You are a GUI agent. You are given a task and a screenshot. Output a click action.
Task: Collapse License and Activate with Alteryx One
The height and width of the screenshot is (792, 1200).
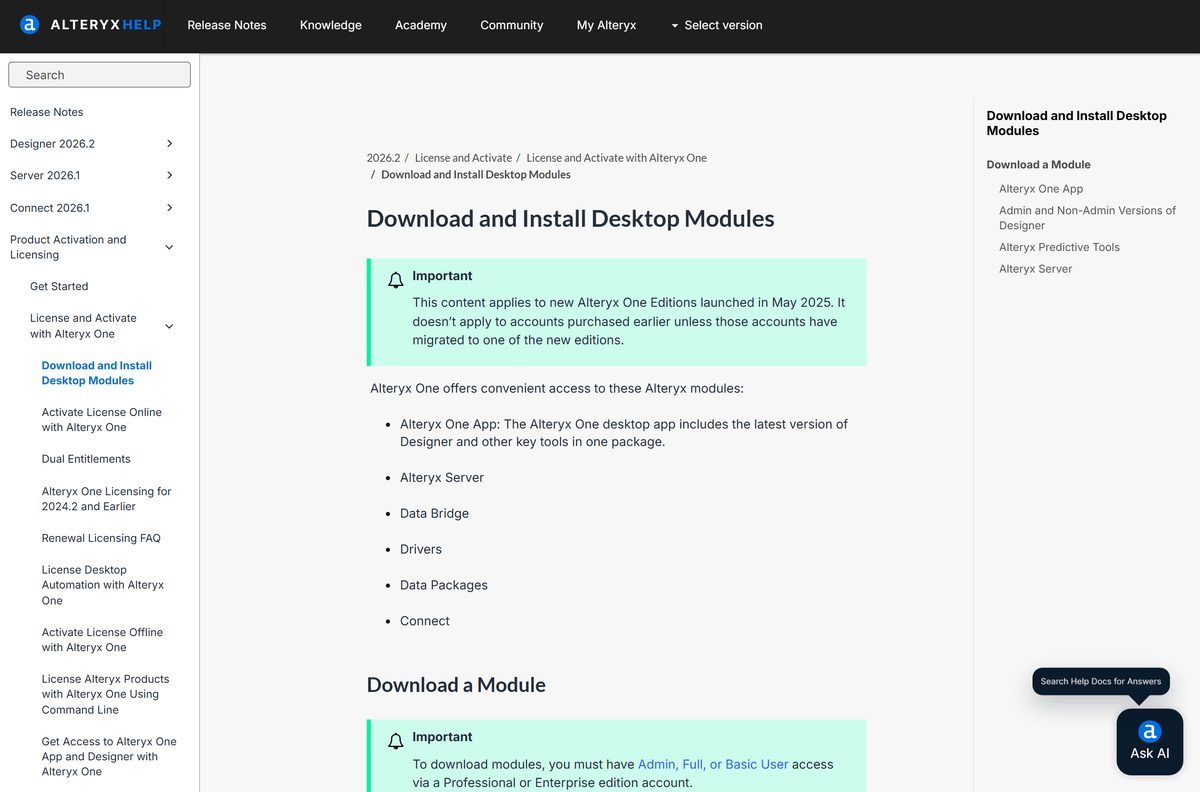click(x=169, y=326)
